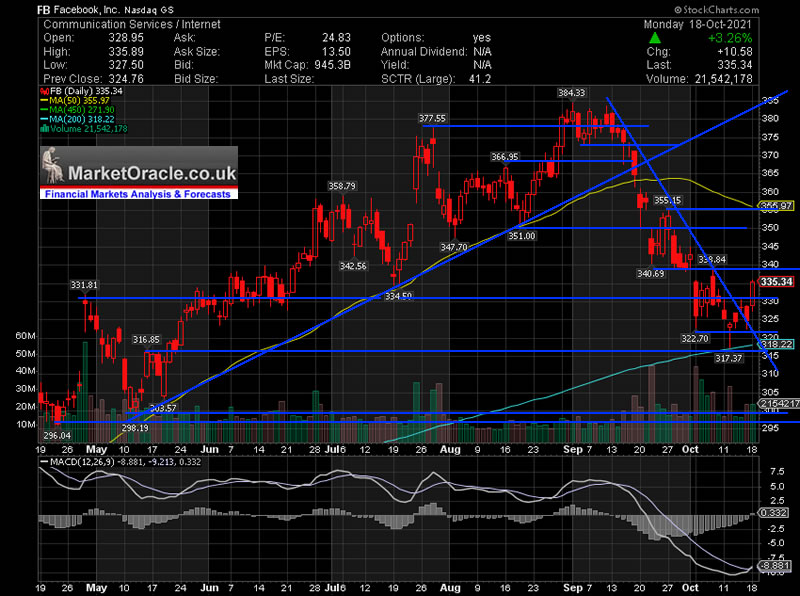Click the MarketOracle.co.uk site name text

(x=154, y=171)
